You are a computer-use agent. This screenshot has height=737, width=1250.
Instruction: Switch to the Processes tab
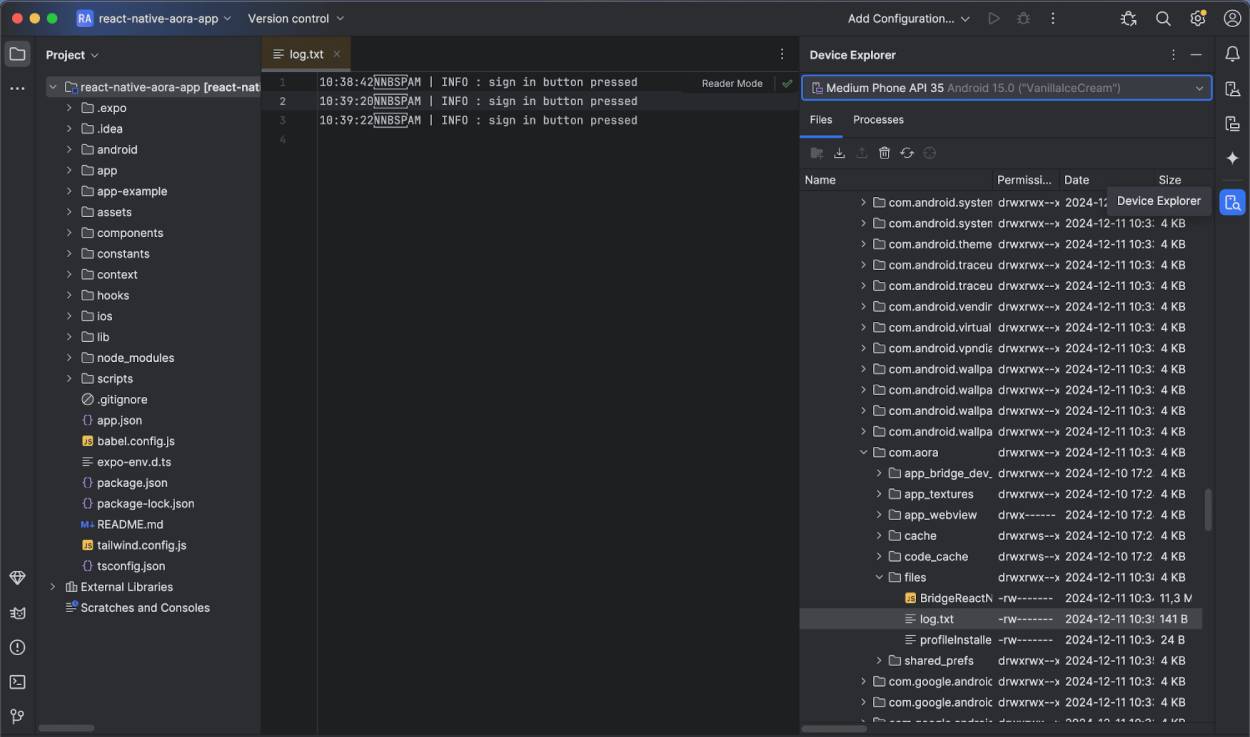[x=877, y=119]
